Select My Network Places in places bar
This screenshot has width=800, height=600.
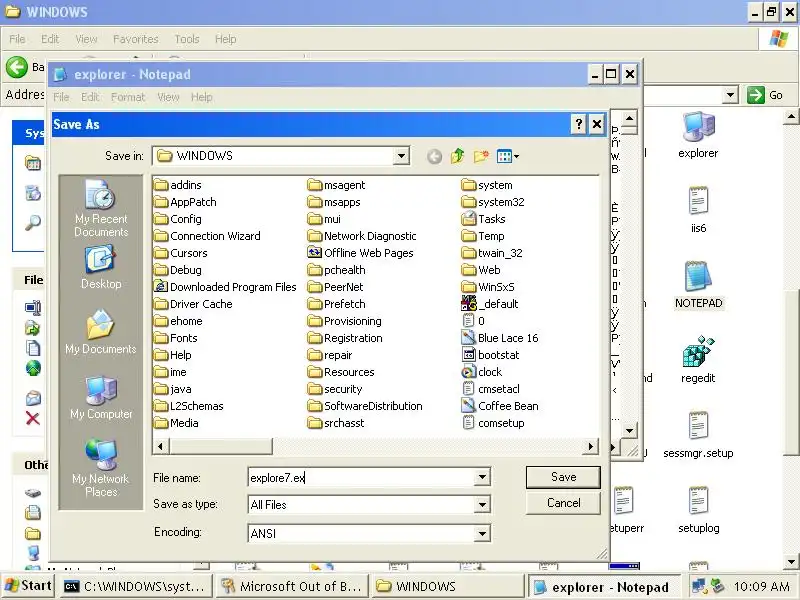pos(101,468)
